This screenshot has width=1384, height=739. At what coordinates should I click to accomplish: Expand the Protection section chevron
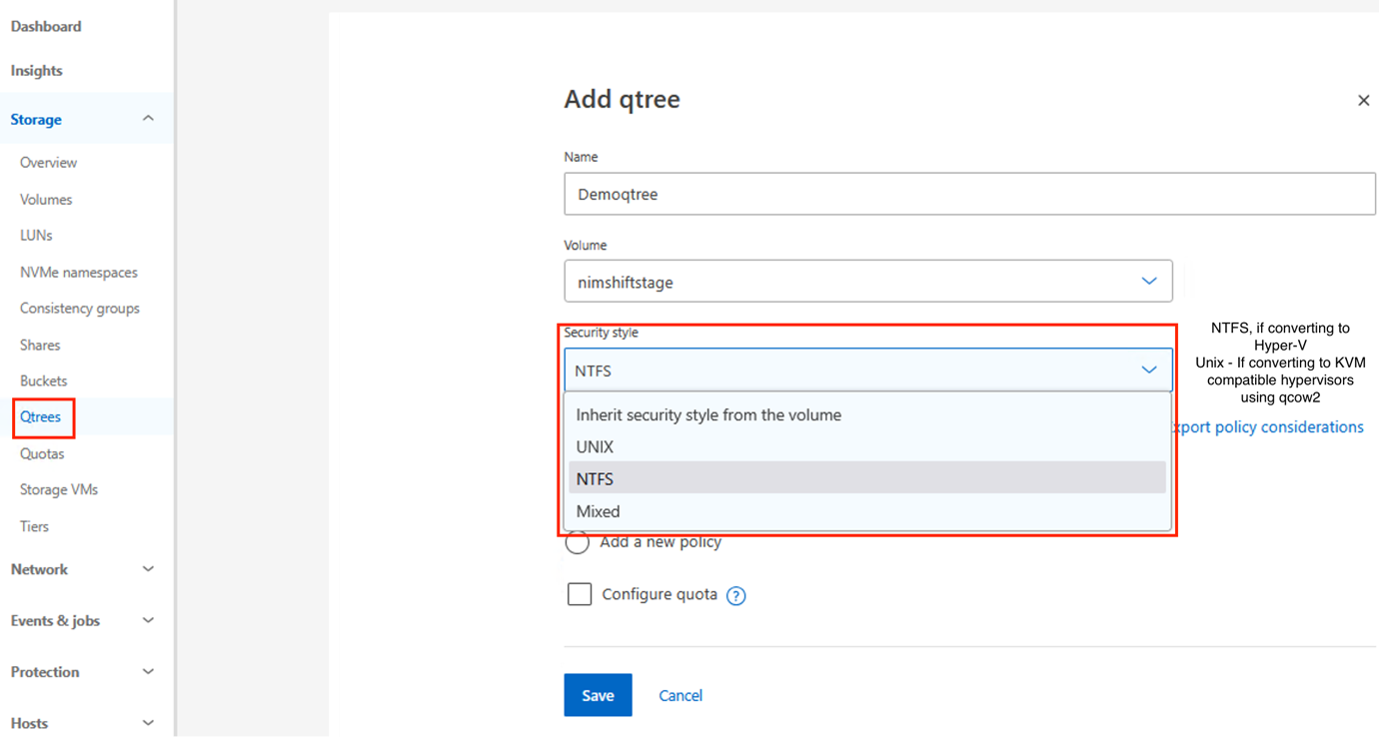coord(148,672)
